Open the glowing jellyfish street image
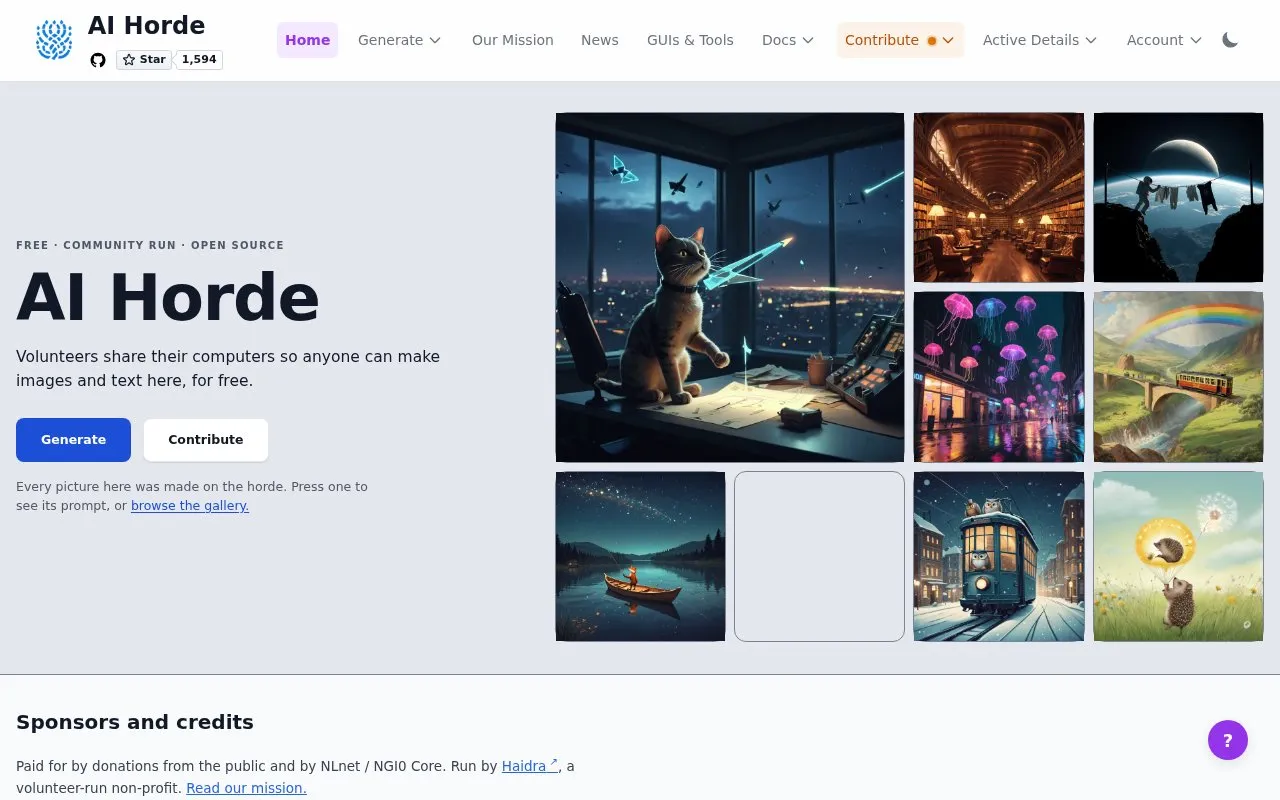1280x800 pixels. point(999,377)
